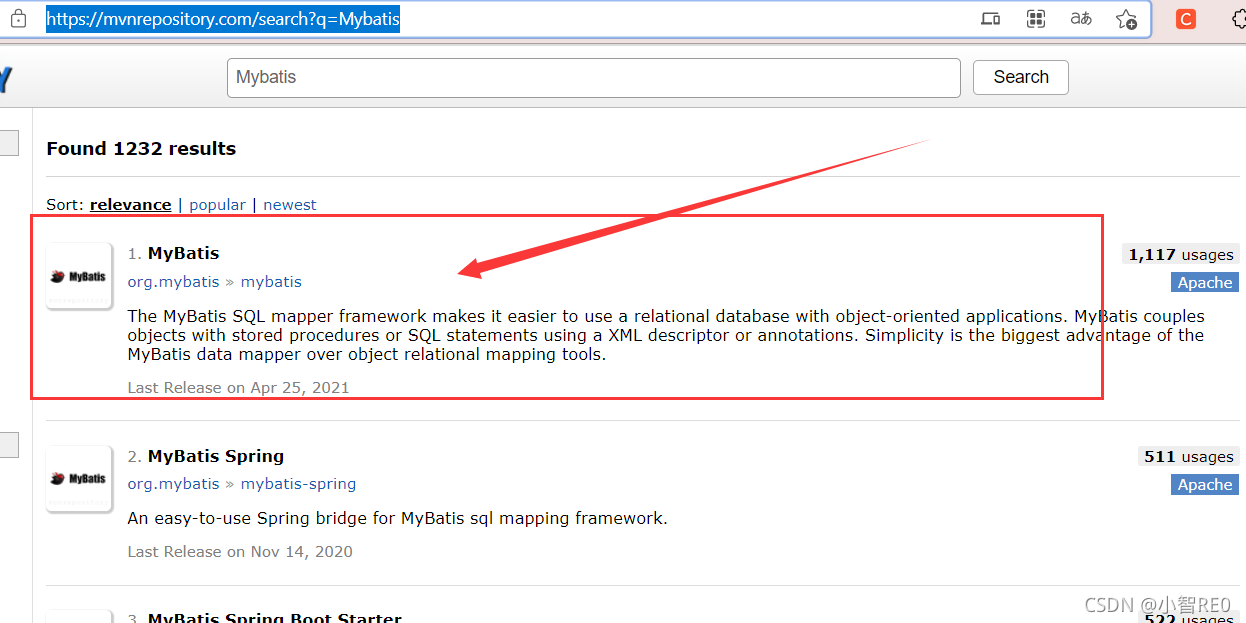1246x623 pixels.
Task: Click the address bar URL
Action: tap(223, 19)
